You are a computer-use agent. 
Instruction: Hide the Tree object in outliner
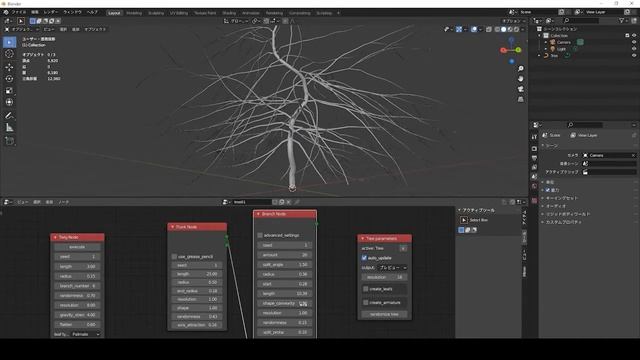coord(634,56)
